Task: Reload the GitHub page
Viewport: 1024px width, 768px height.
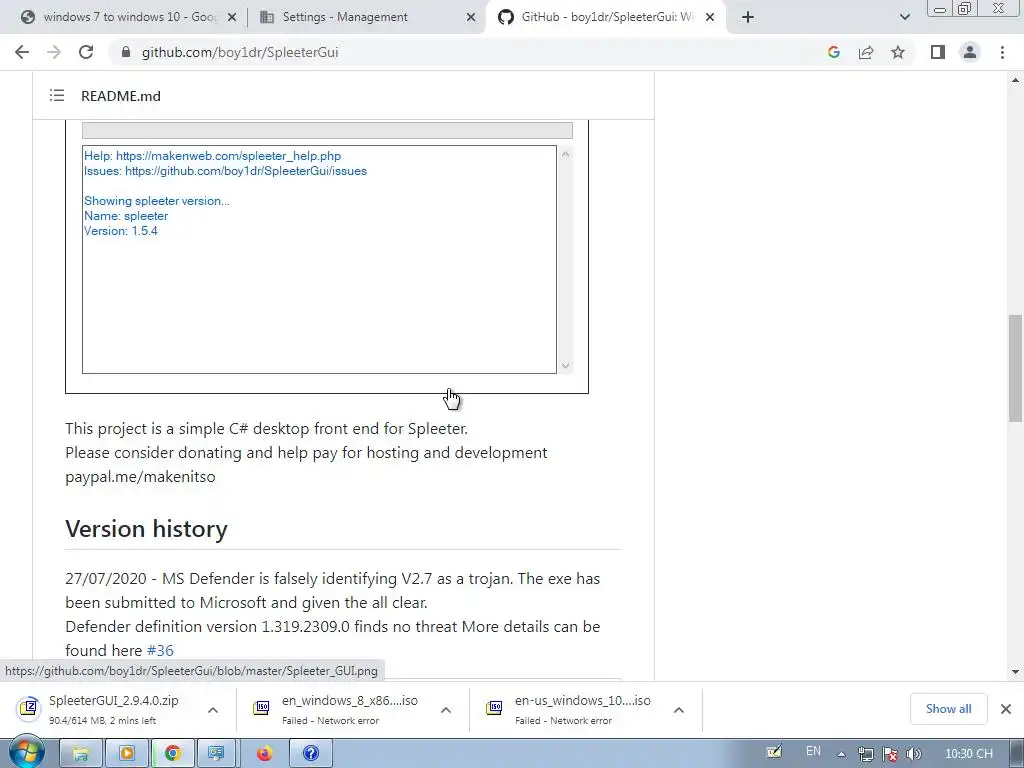Action: 86,52
